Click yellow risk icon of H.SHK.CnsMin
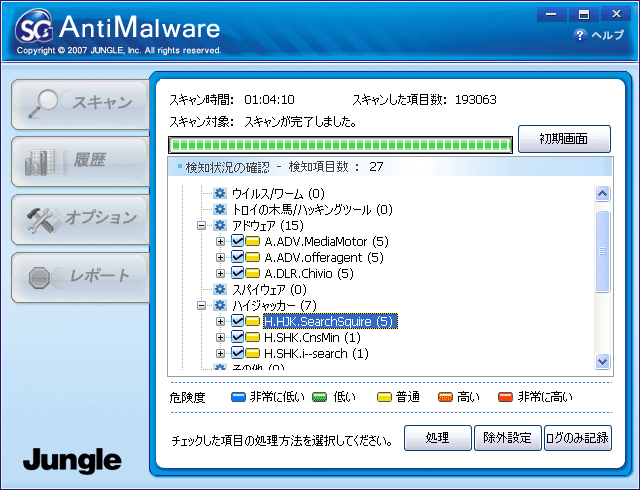 click(x=253, y=337)
